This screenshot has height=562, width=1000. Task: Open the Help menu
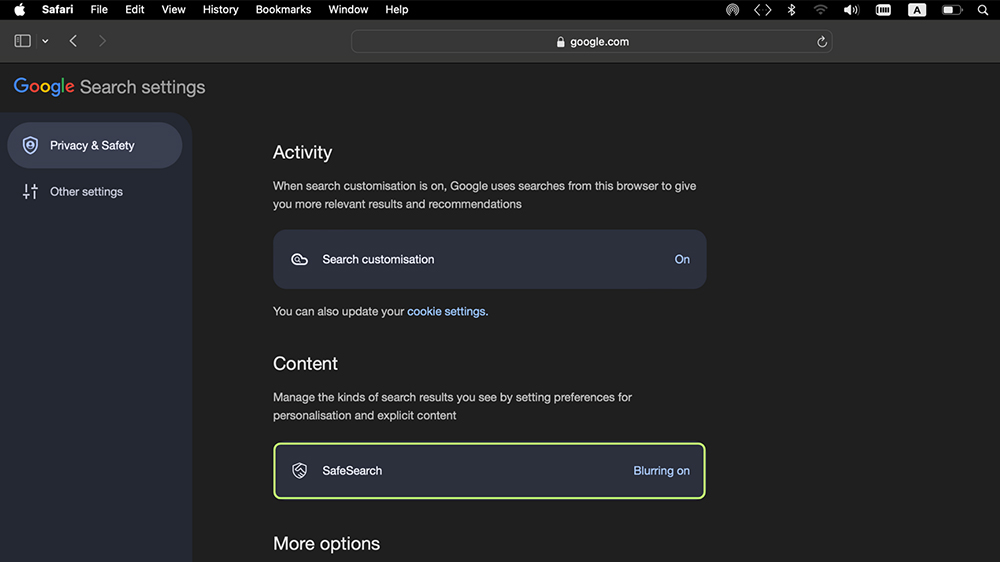(397, 10)
